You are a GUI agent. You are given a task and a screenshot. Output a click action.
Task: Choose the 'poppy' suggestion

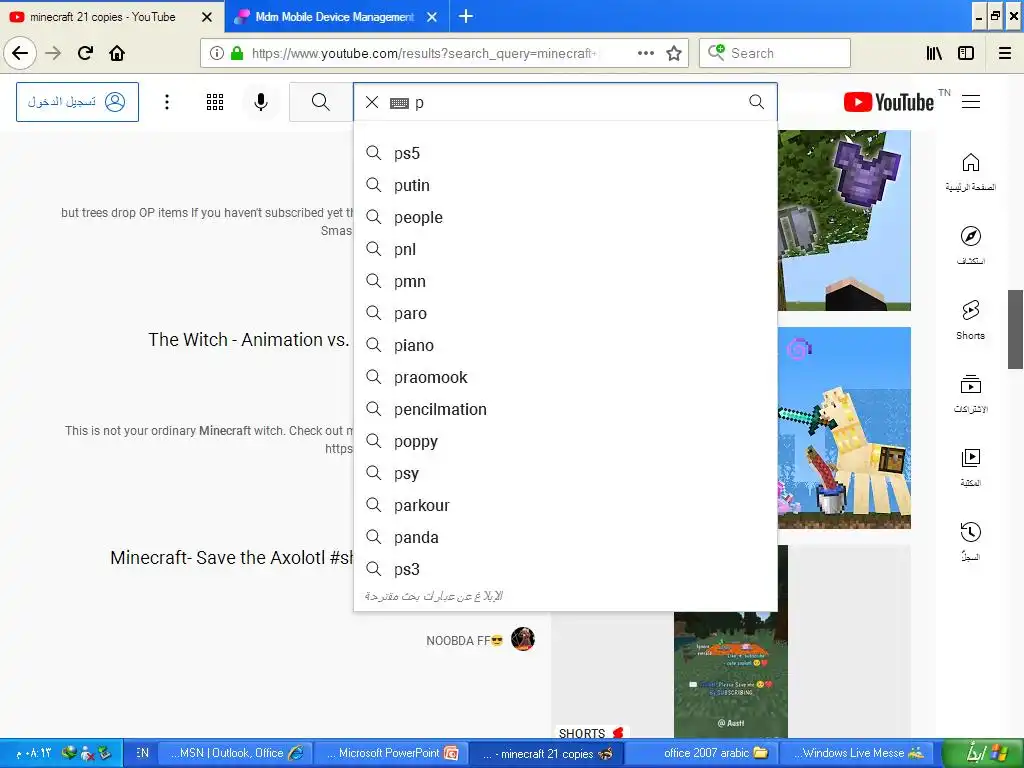pyautogui.click(x=565, y=441)
